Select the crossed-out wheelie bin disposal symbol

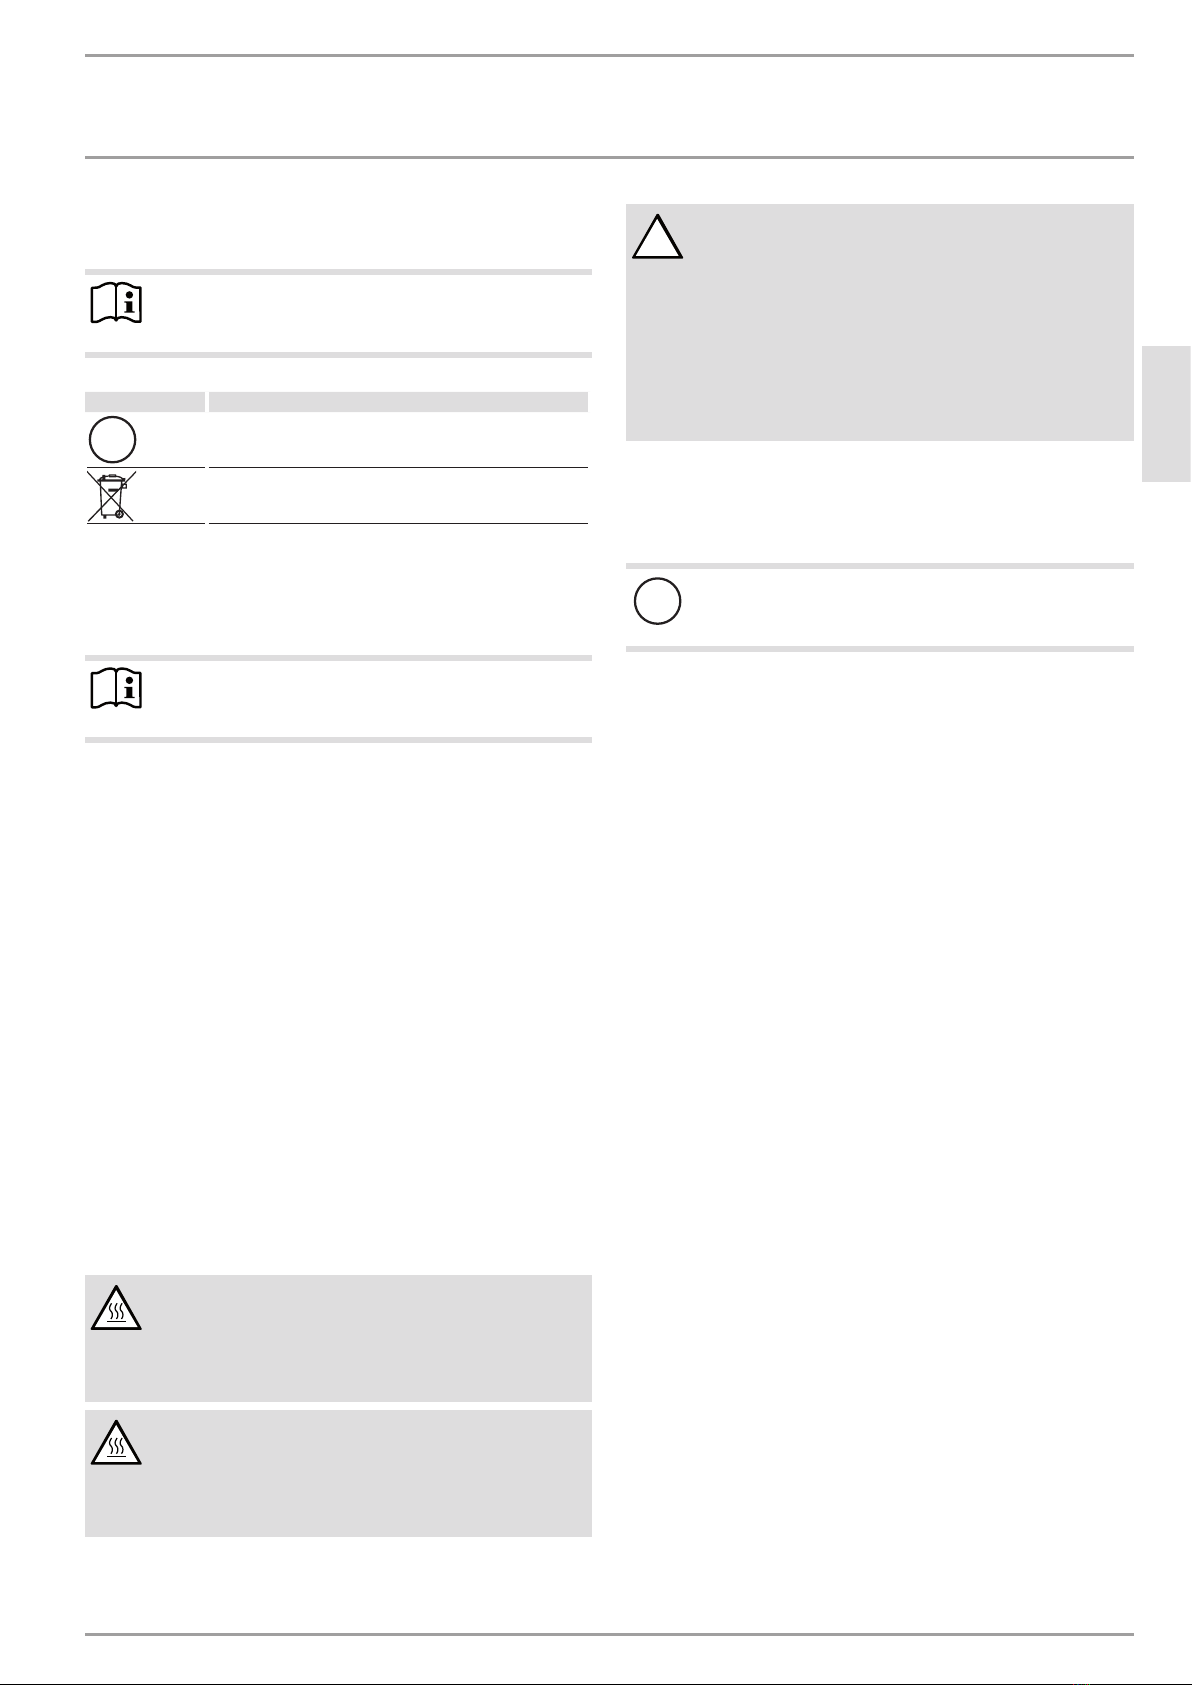click(112, 495)
